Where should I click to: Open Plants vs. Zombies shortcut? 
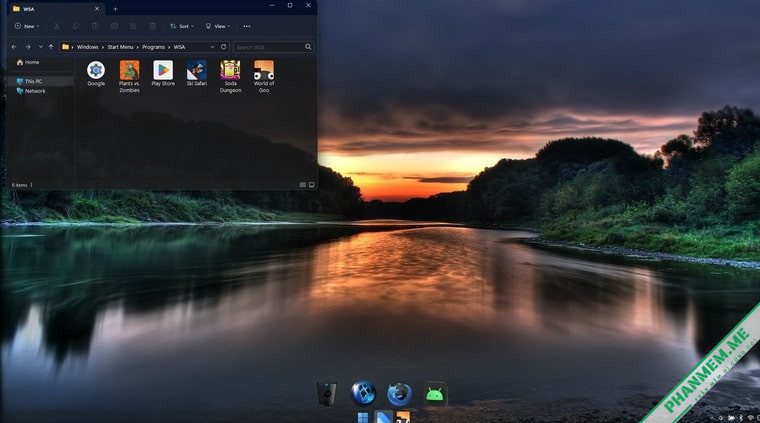(129, 76)
